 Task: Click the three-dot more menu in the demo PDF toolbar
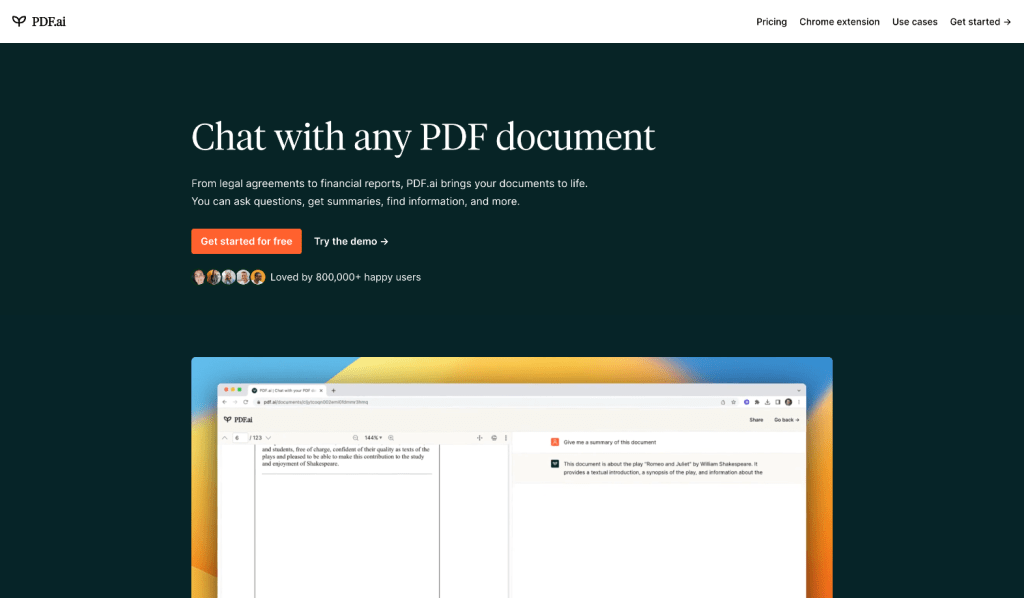pos(505,438)
